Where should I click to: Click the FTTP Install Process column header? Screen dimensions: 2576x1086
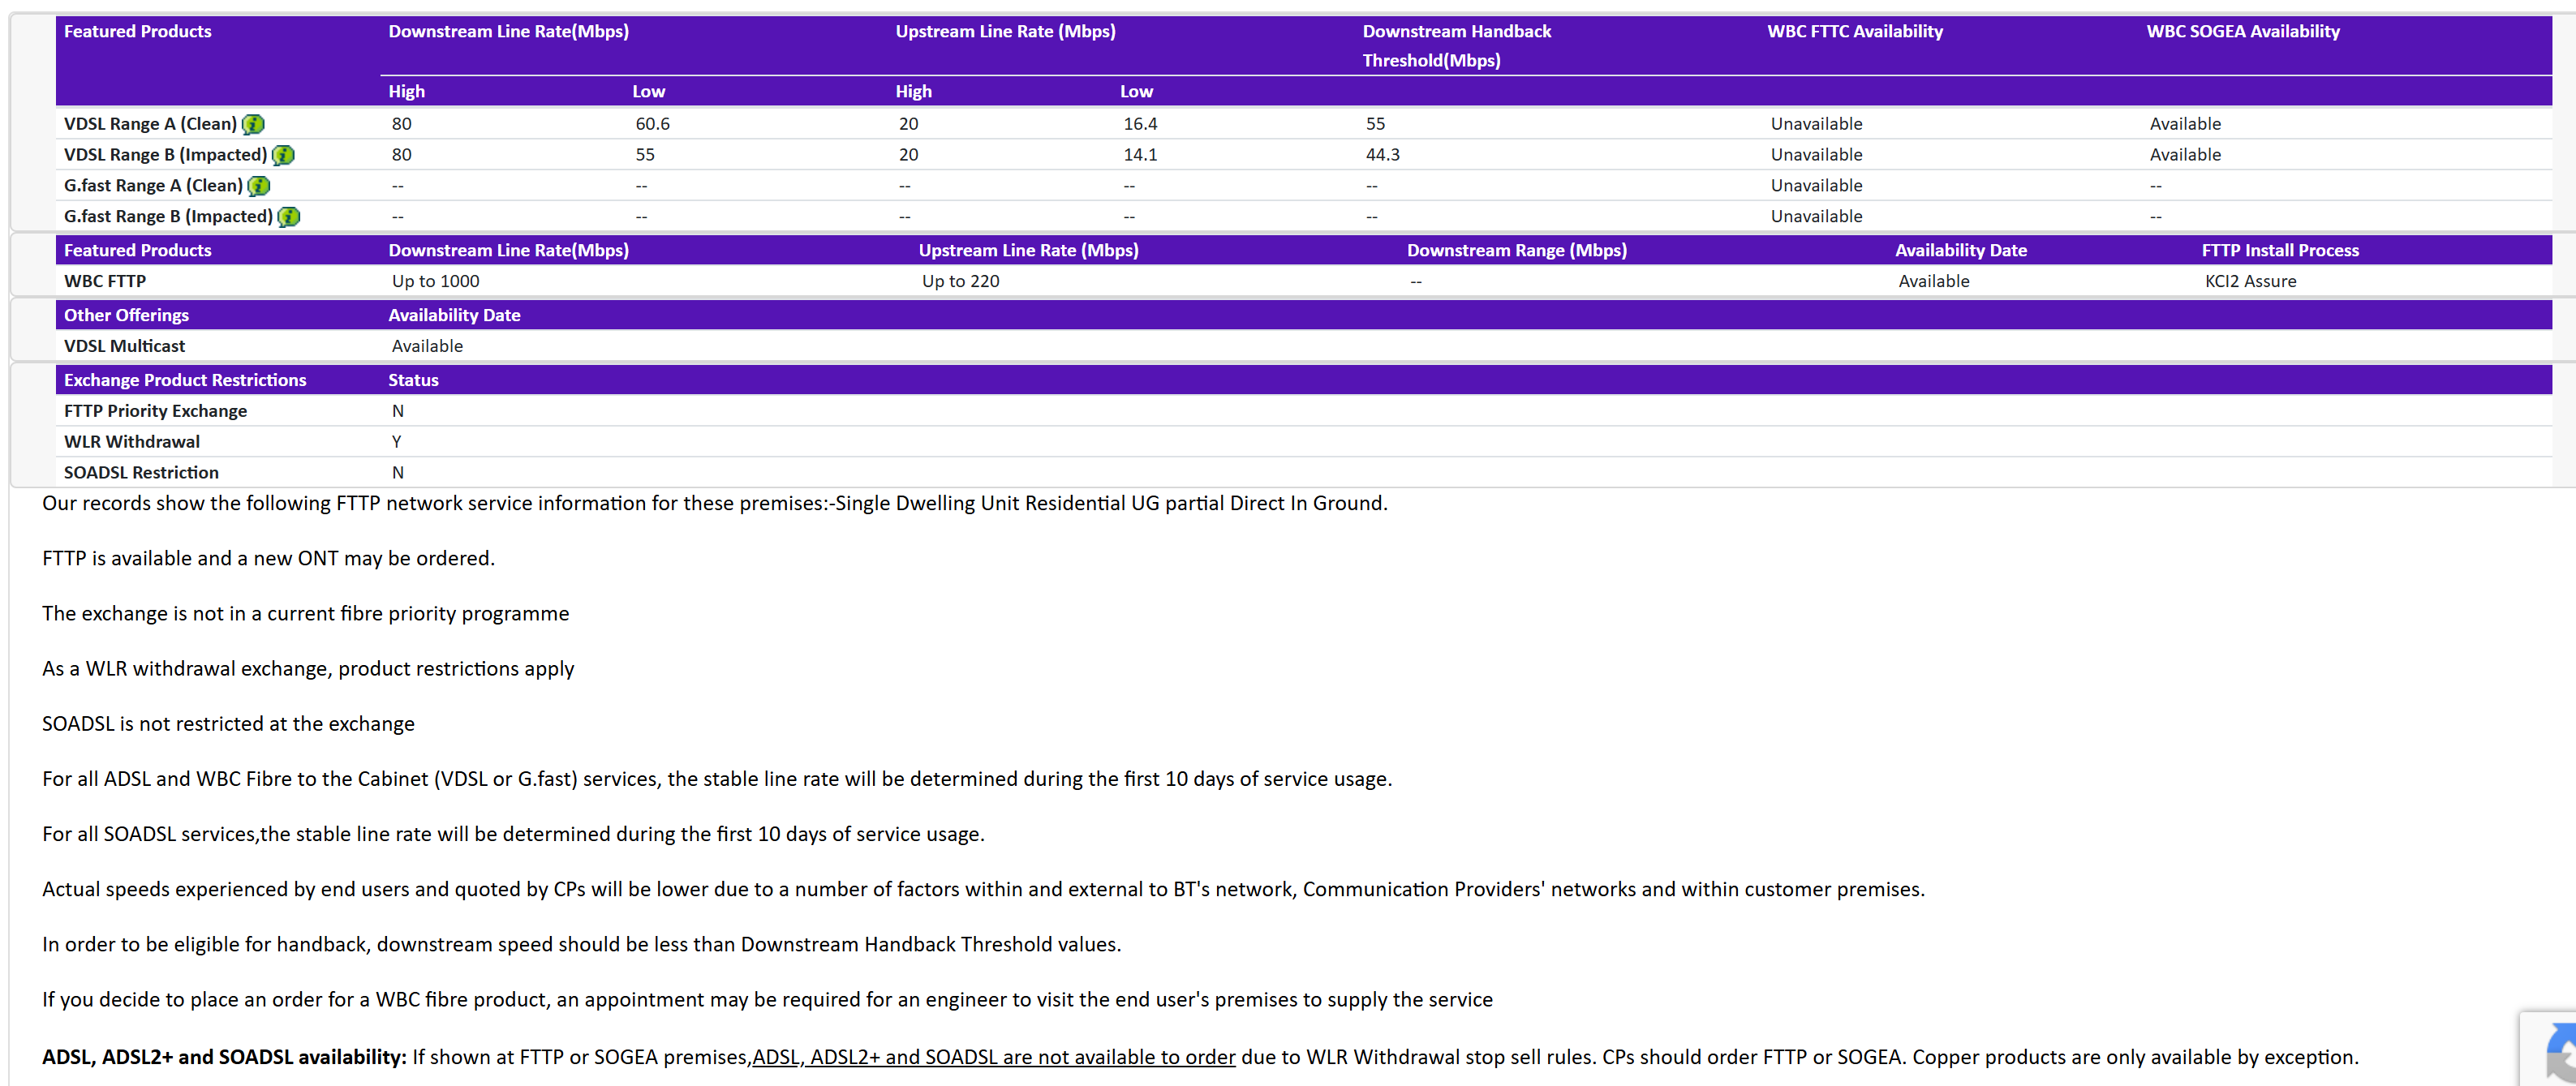pyautogui.click(x=2279, y=250)
